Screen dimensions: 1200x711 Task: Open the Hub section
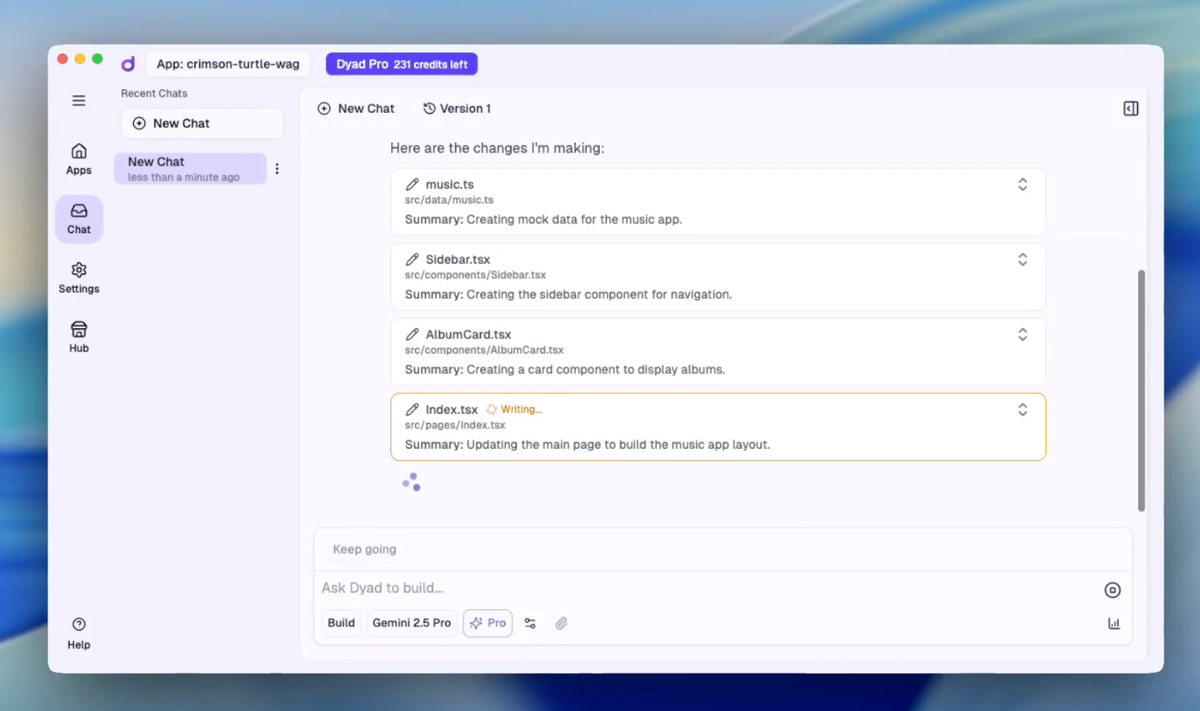pos(79,337)
